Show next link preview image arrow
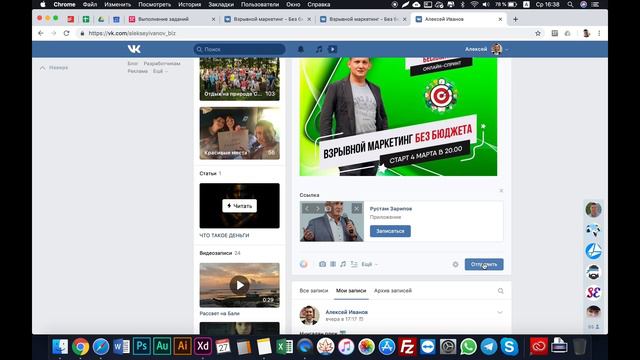 pyautogui.click(x=317, y=209)
